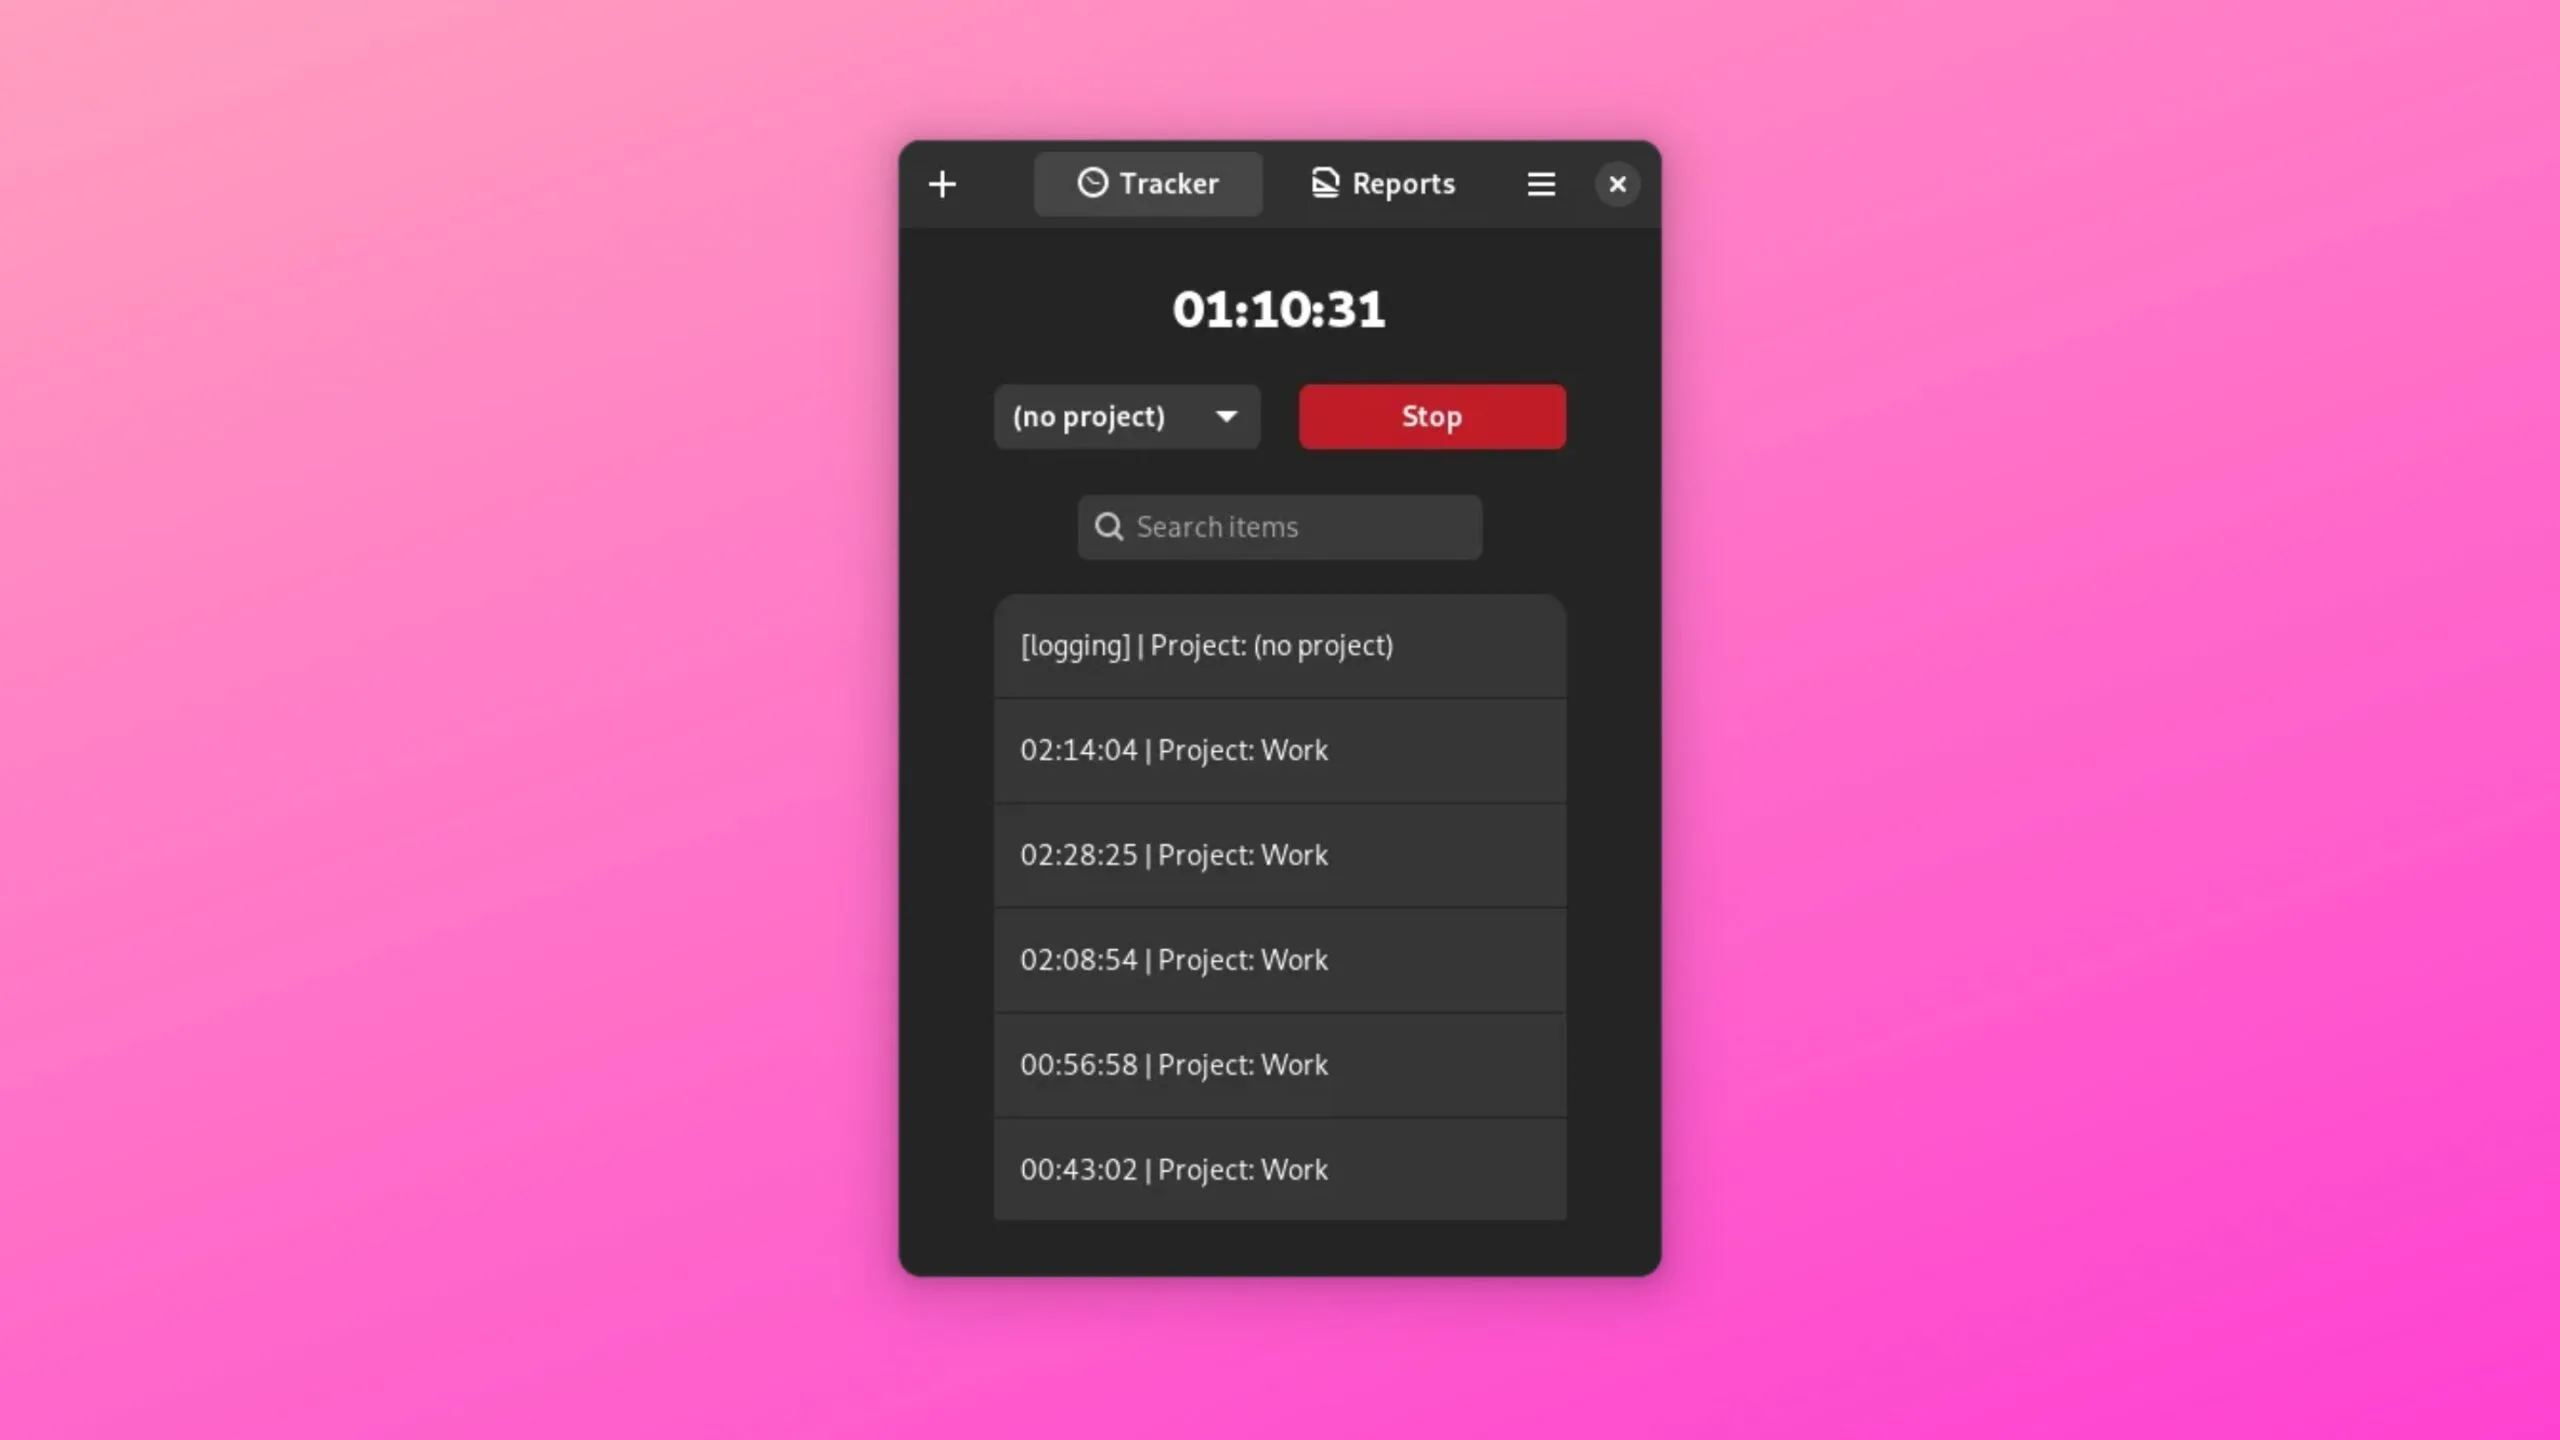Click the logging entry row
This screenshot has width=2560, height=1440.
click(x=1278, y=645)
